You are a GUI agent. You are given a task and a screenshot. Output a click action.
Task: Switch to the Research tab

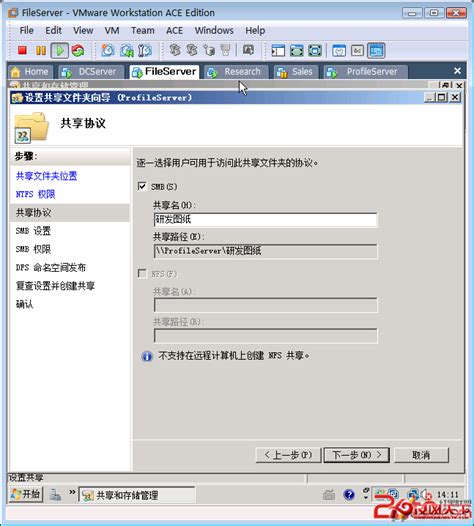point(236,72)
